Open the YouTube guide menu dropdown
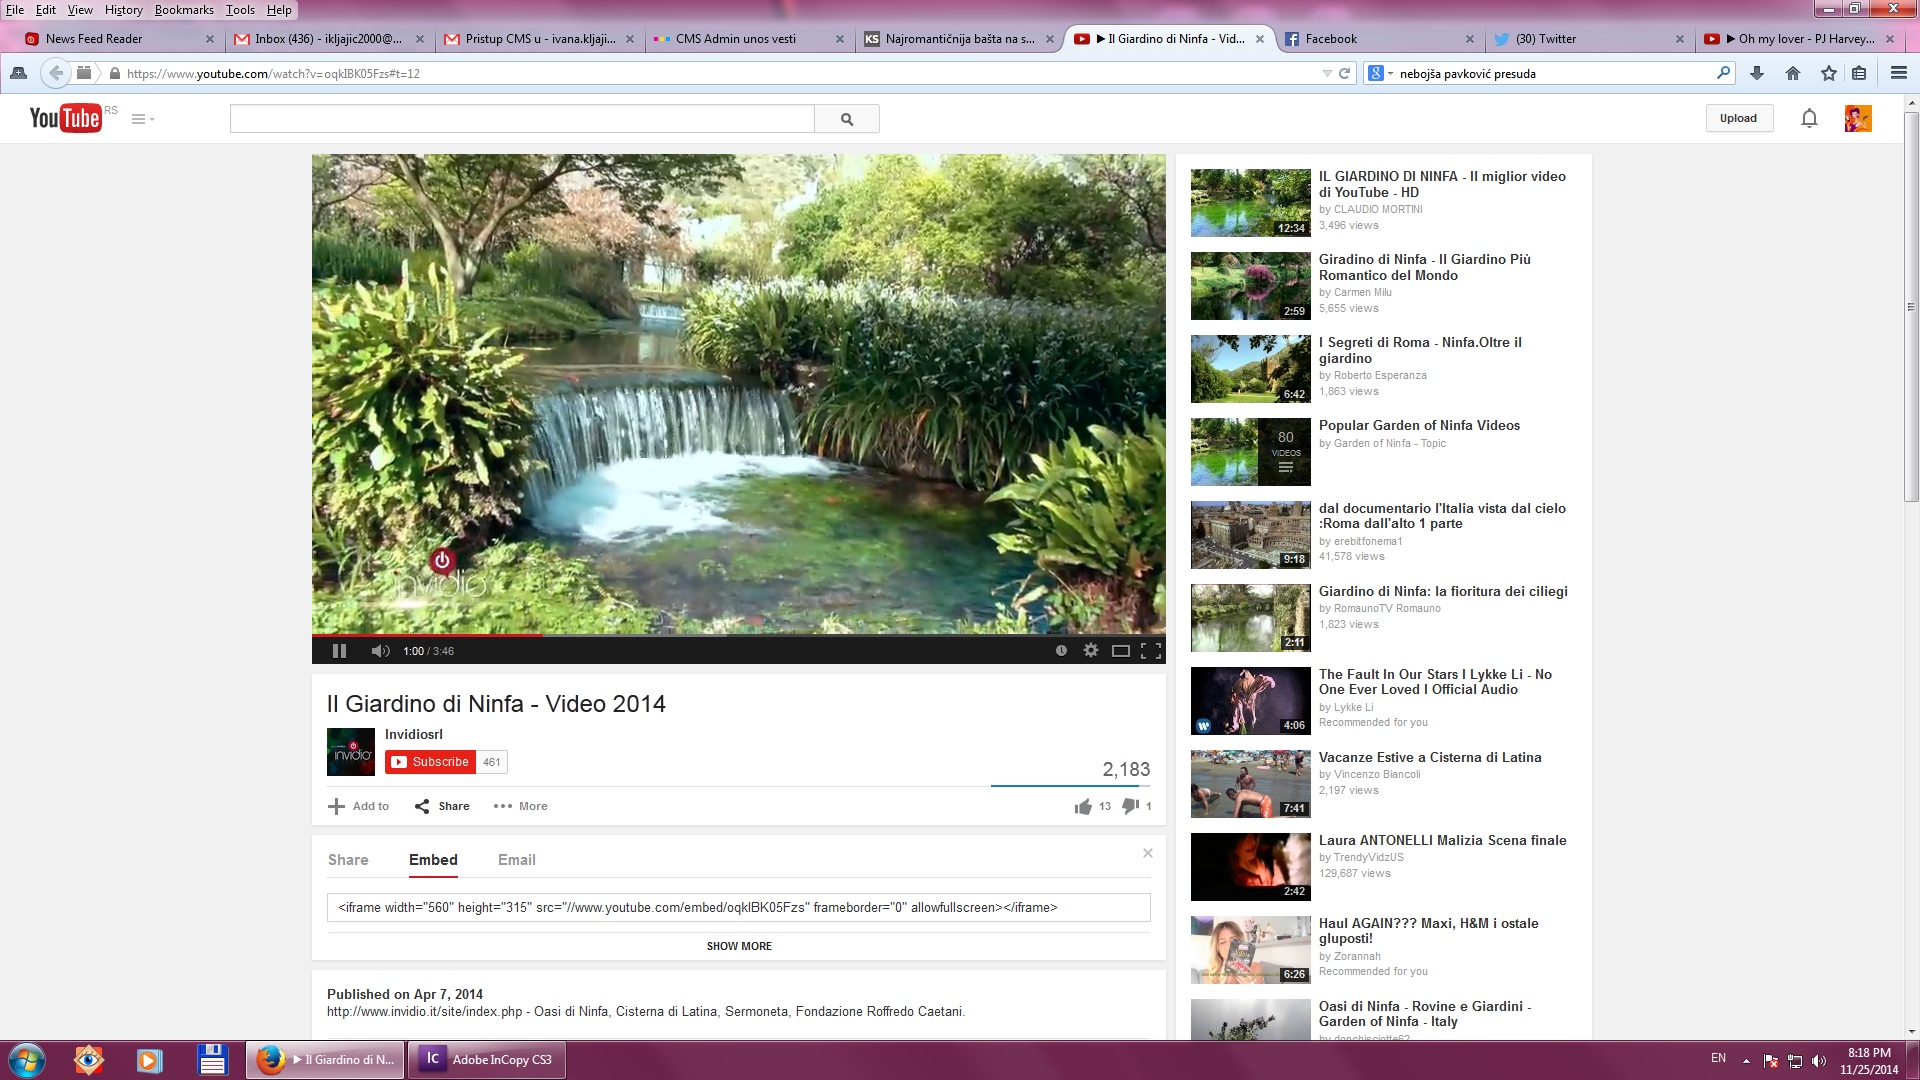The width and height of the screenshot is (1920, 1080). pos(143,119)
